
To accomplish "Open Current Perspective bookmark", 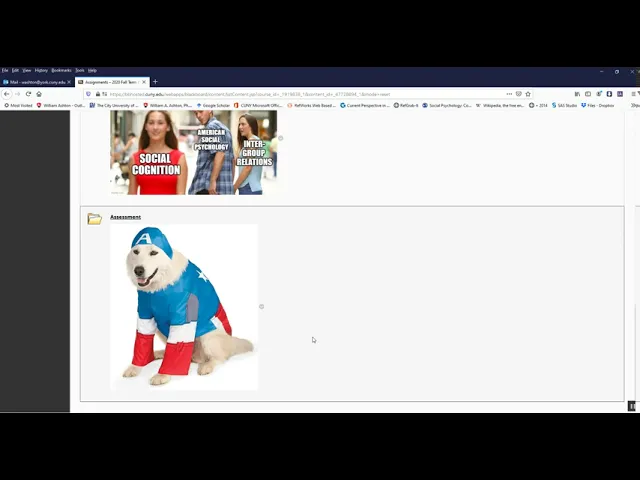I will 365,105.
